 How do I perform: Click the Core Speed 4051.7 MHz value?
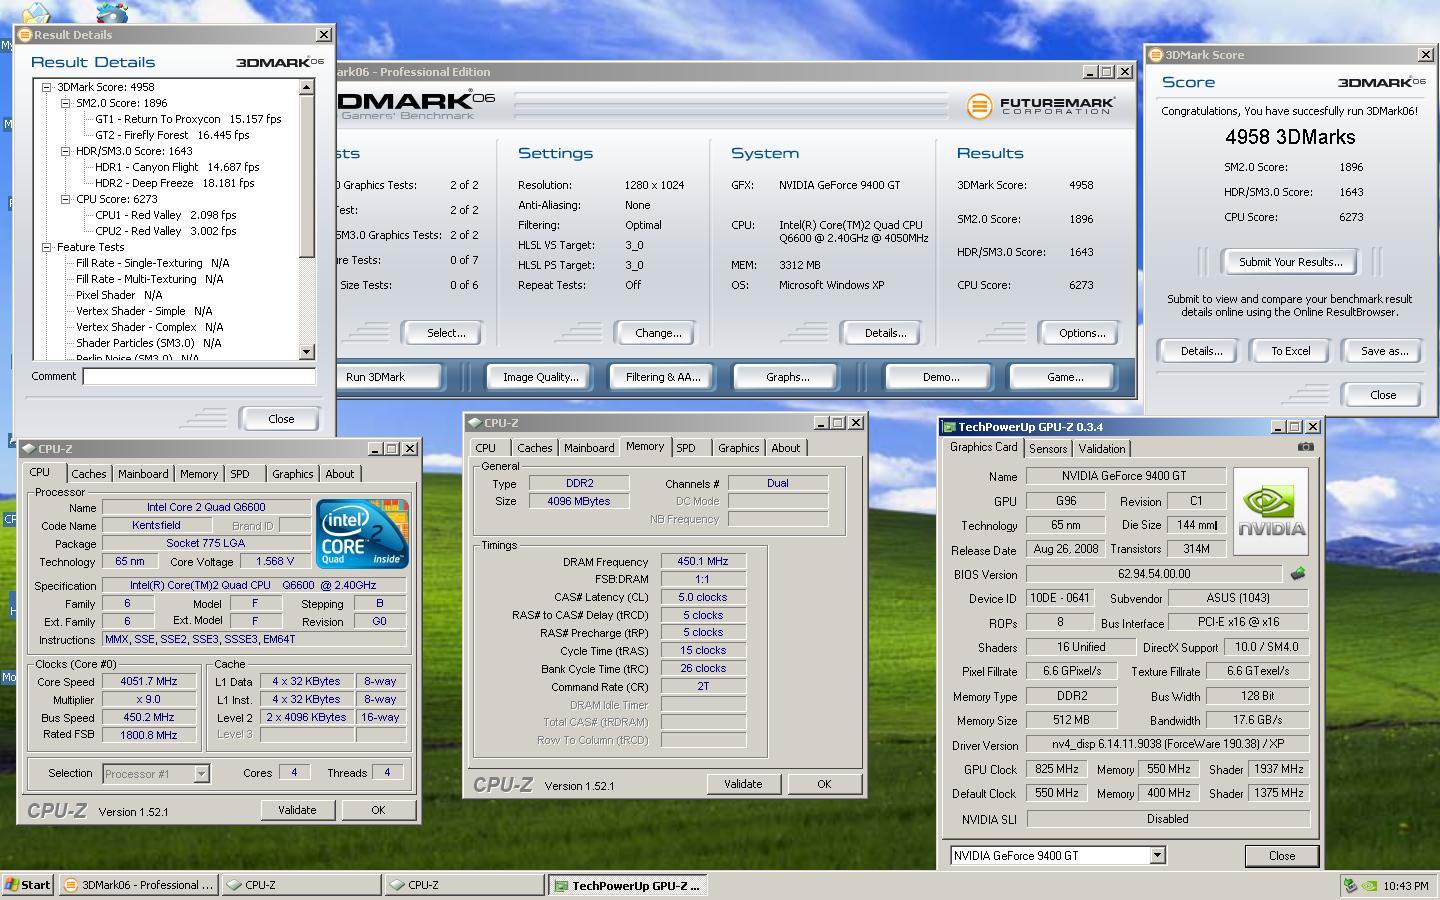coord(148,682)
